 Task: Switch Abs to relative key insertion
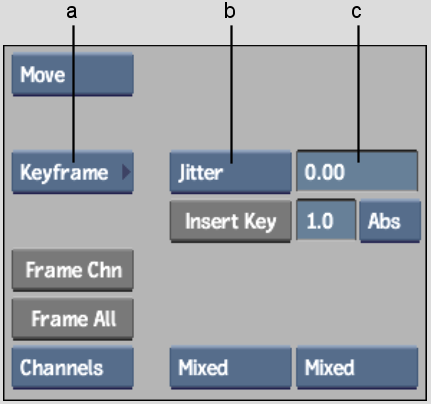pyautogui.click(x=390, y=221)
